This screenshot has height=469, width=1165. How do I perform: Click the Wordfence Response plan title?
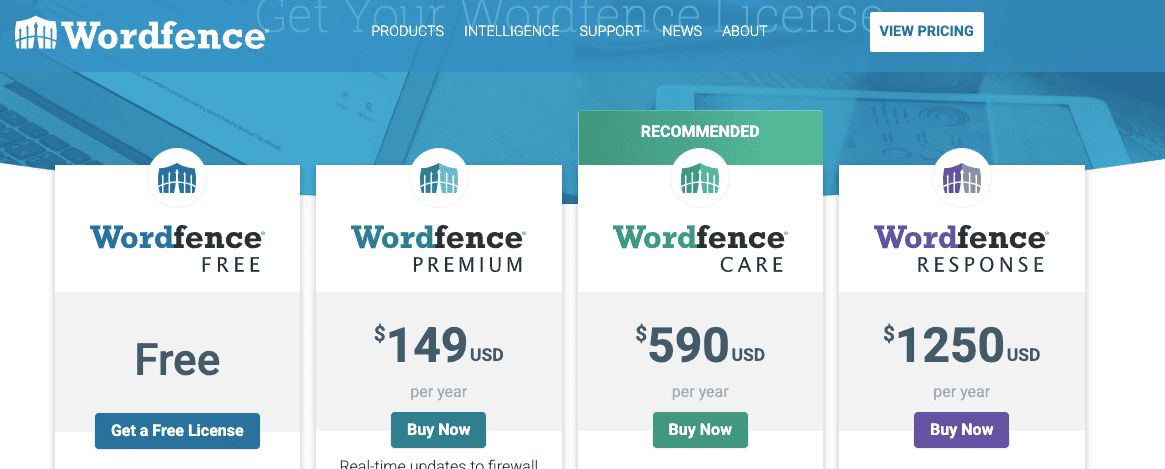coord(961,248)
